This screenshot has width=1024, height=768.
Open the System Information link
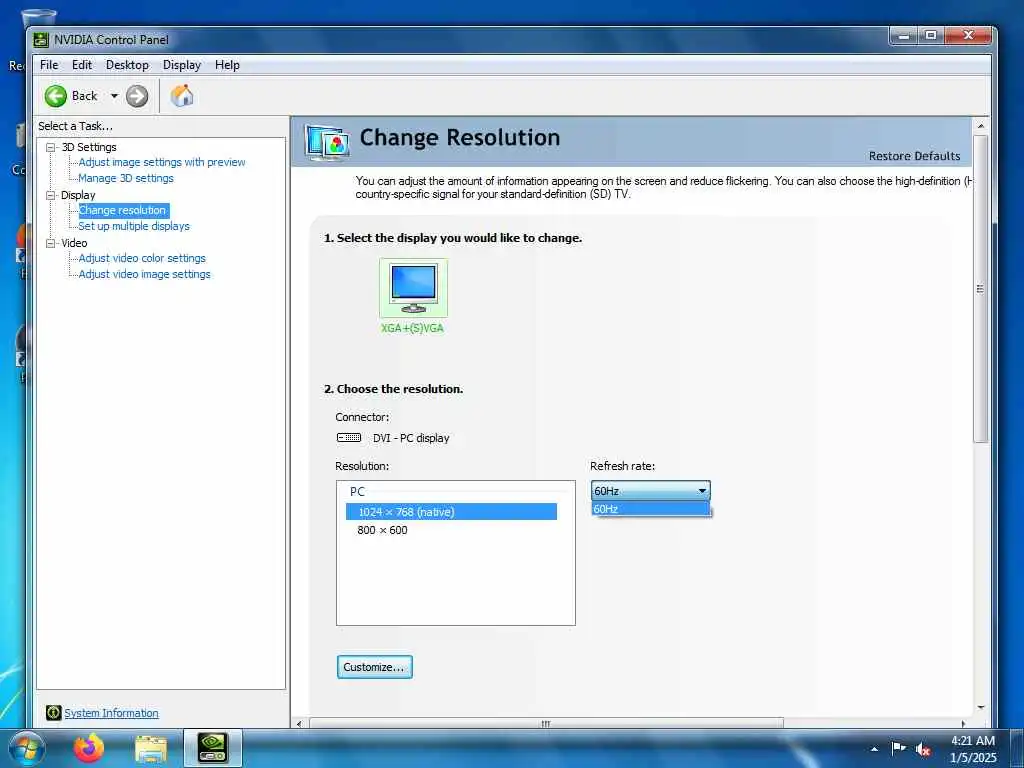(x=111, y=713)
